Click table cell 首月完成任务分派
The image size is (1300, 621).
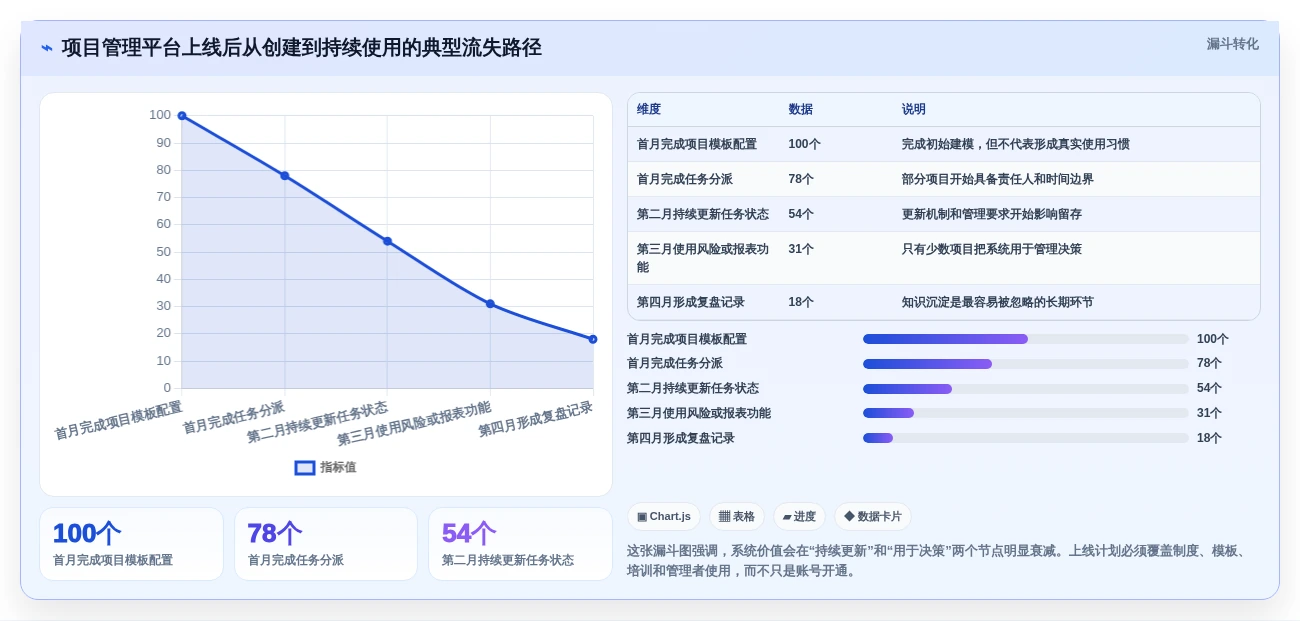point(685,179)
